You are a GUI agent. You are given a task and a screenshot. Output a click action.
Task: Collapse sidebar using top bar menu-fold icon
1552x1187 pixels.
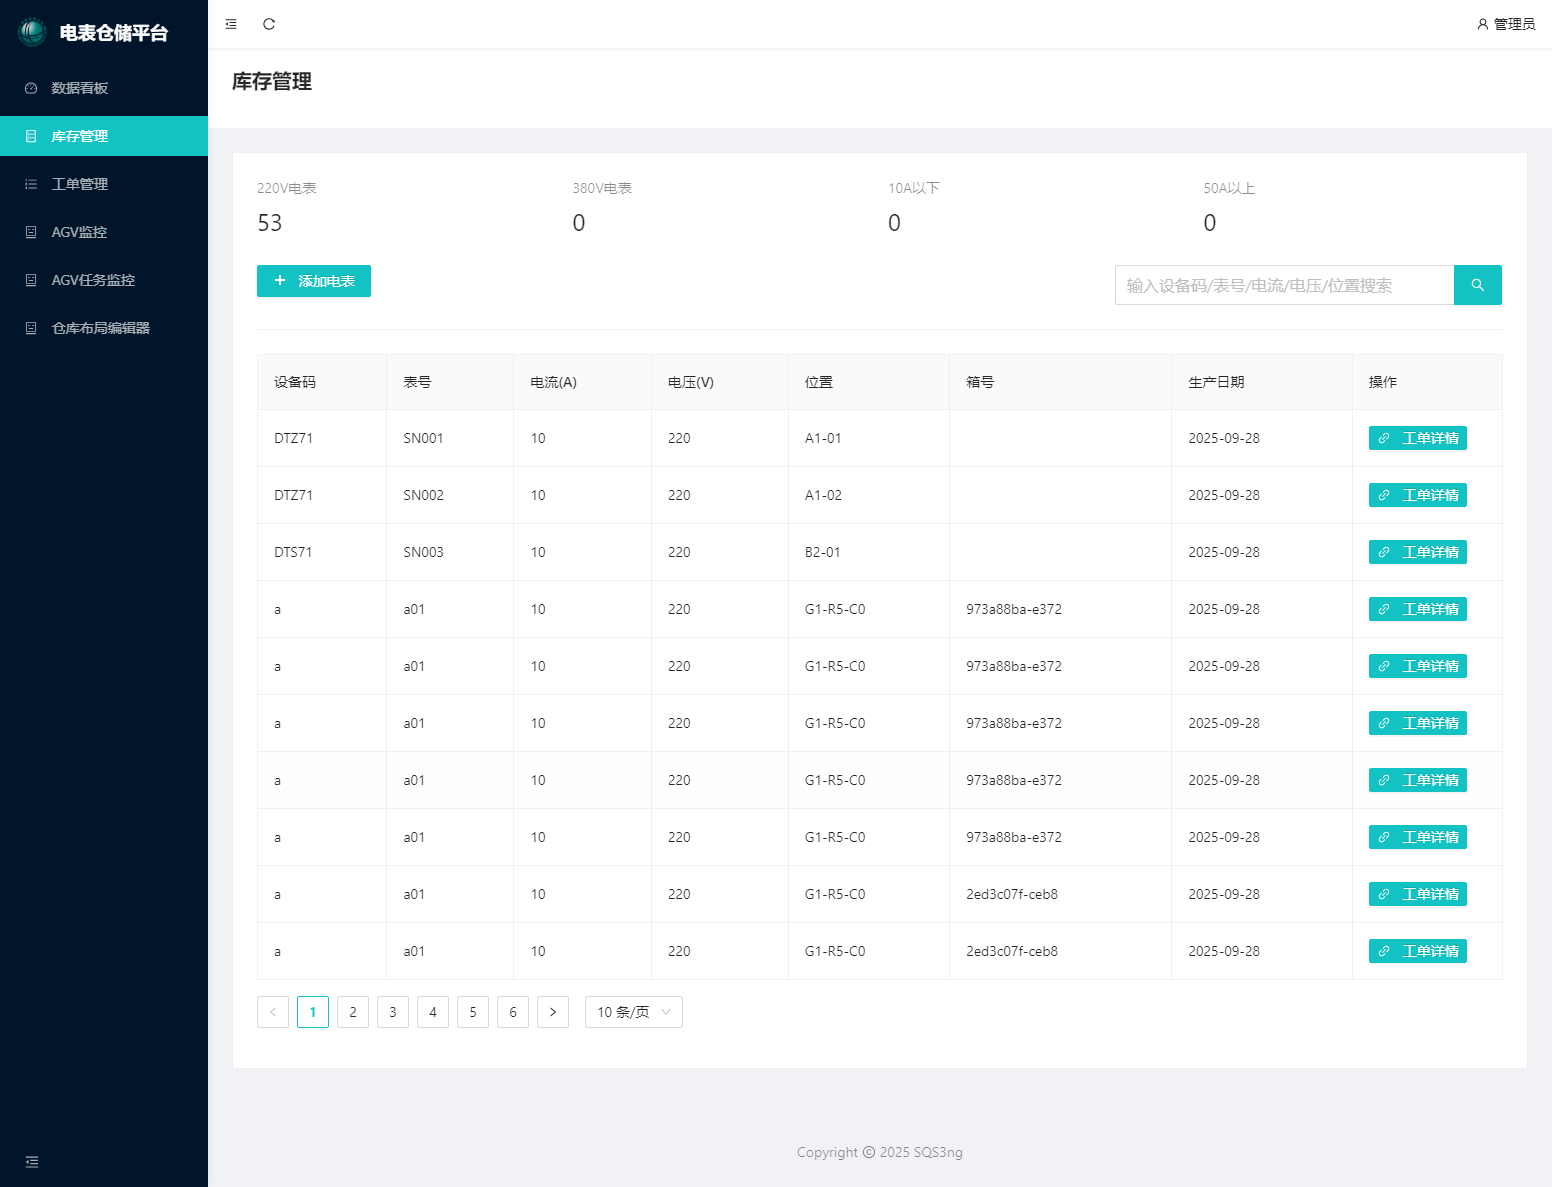tap(231, 24)
